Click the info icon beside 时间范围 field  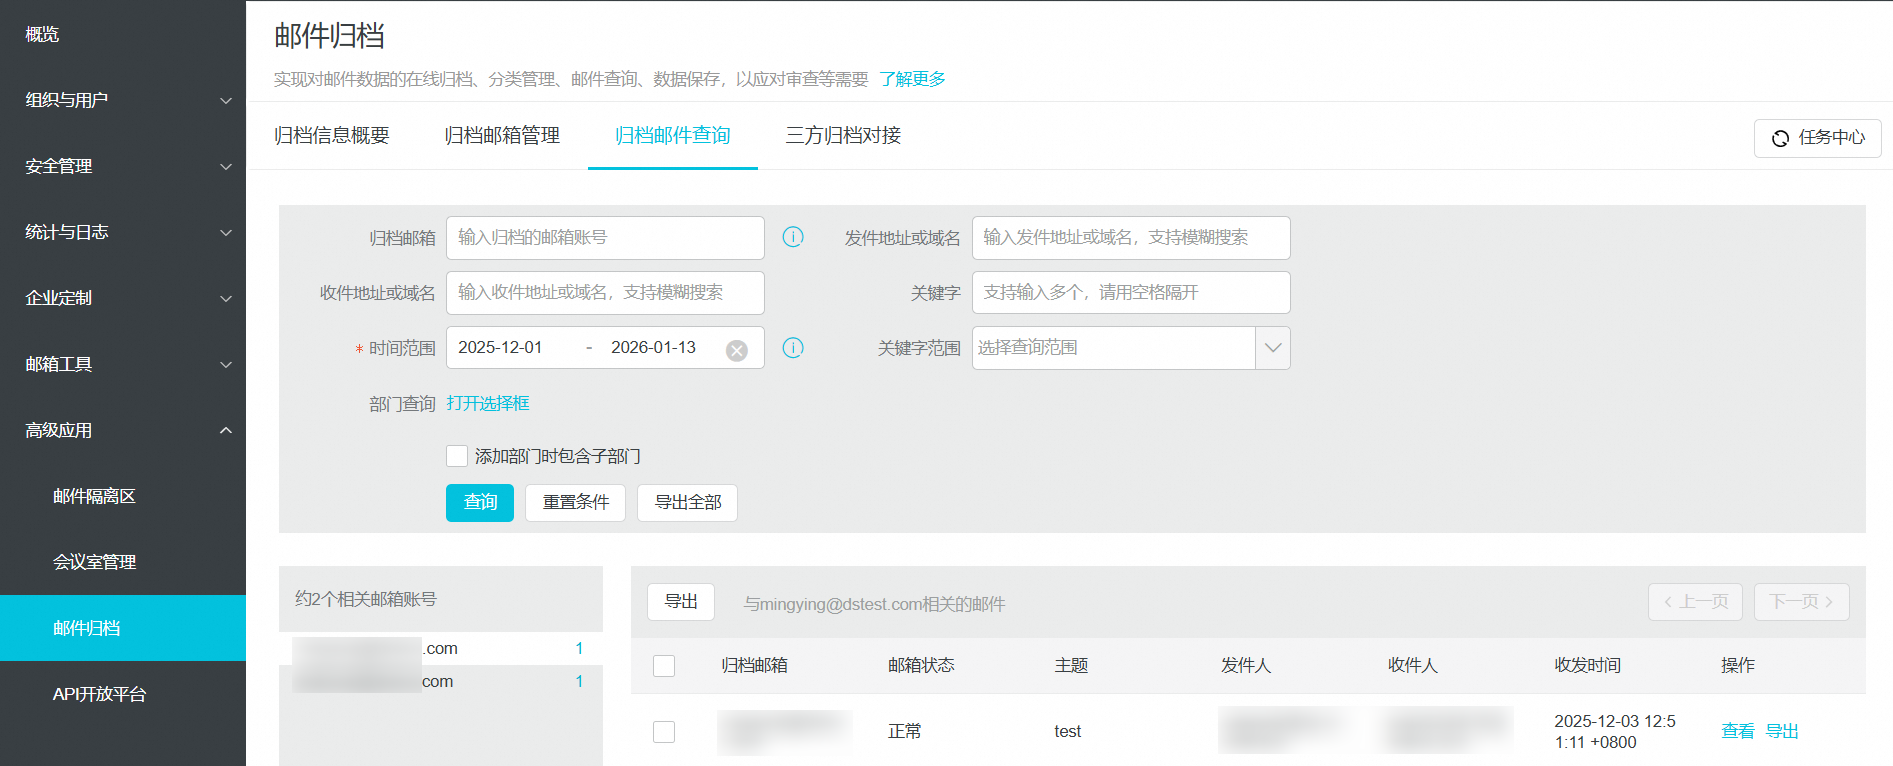coord(793,348)
